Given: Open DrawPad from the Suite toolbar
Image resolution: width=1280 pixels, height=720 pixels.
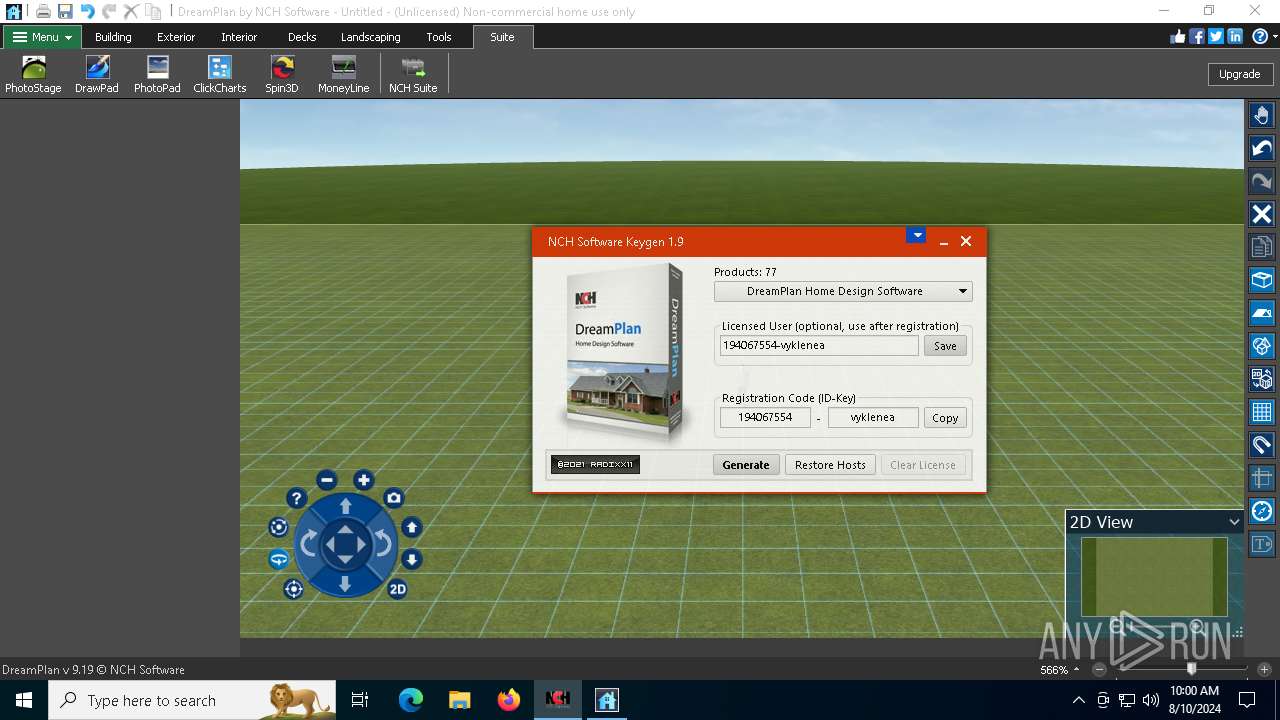Looking at the screenshot, I should coord(97,75).
